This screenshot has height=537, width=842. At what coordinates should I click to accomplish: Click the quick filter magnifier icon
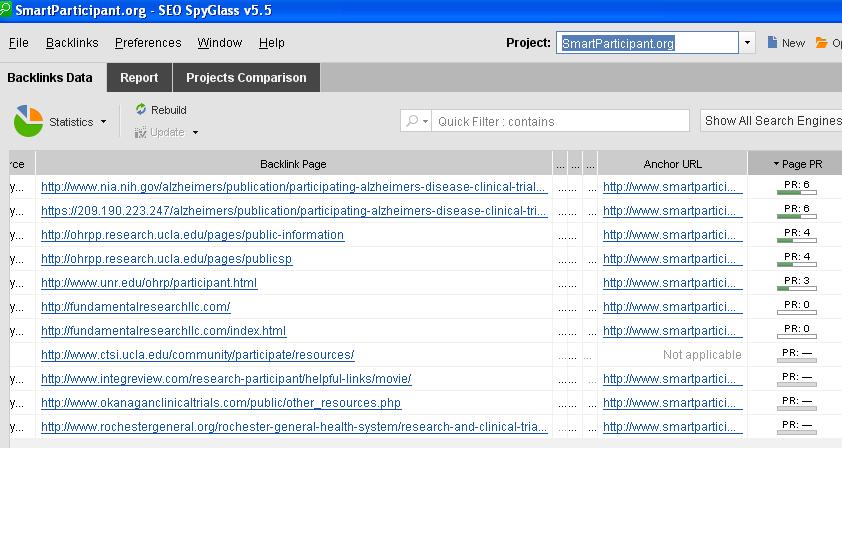coord(412,121)
